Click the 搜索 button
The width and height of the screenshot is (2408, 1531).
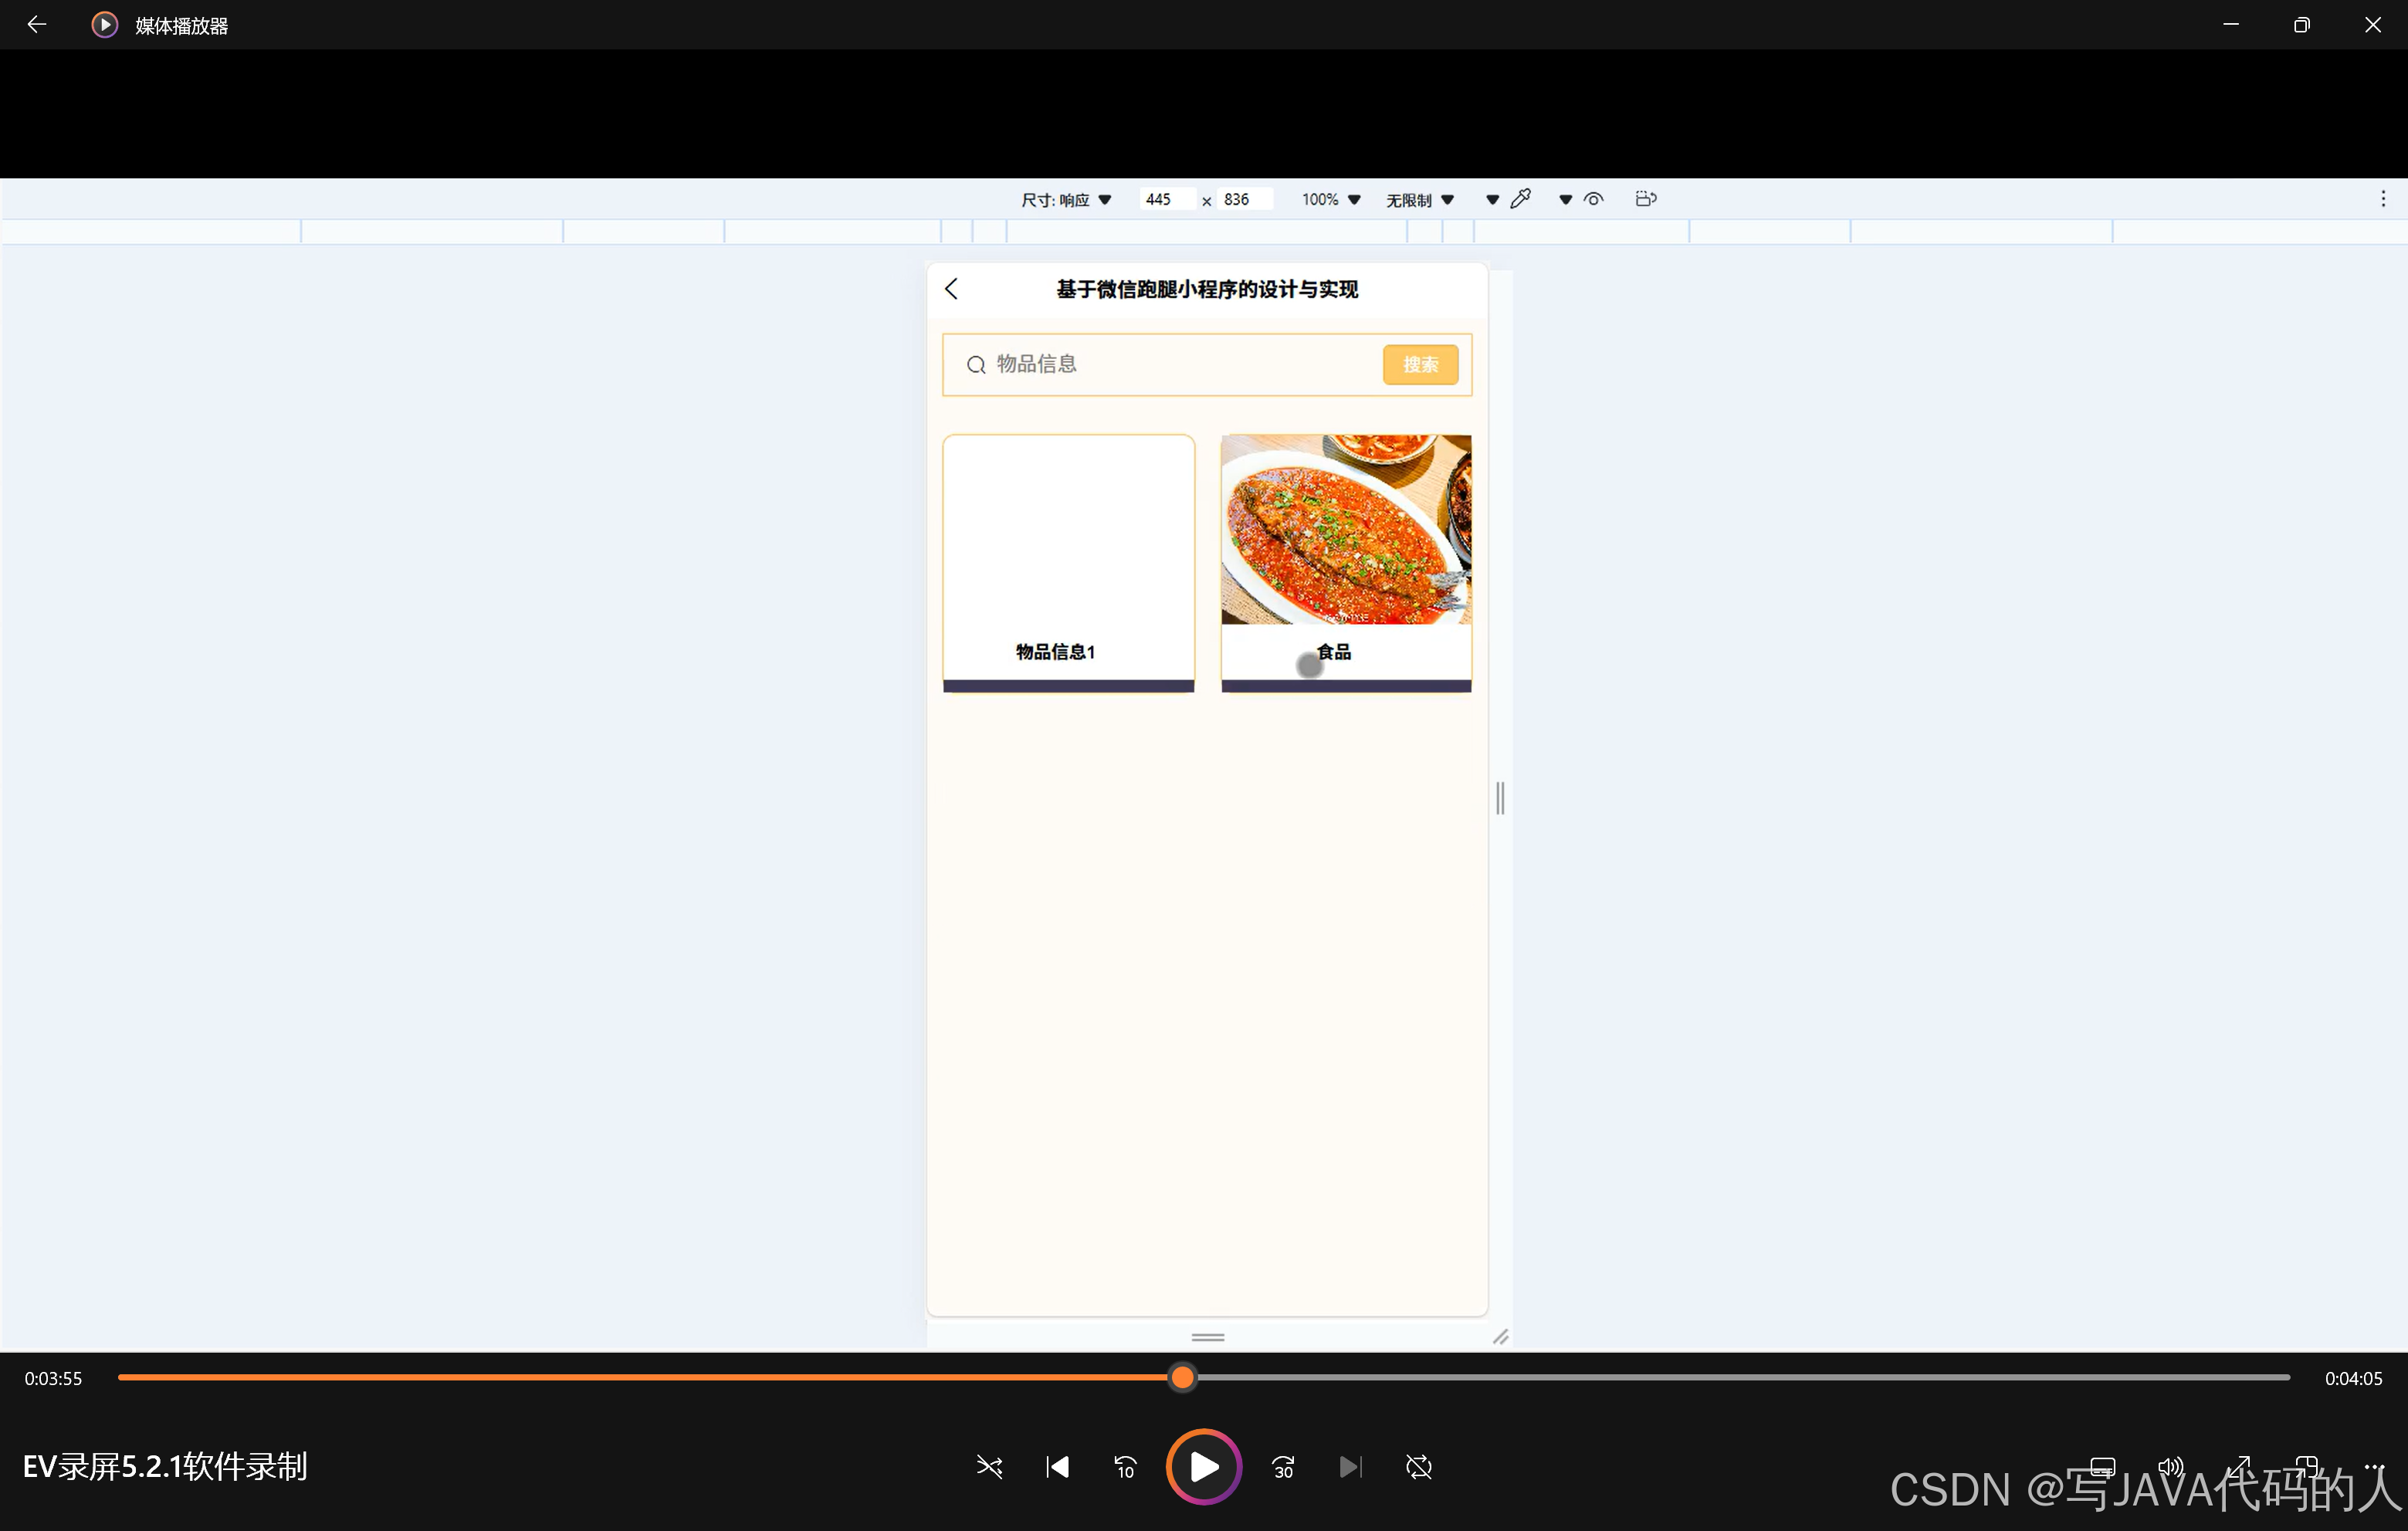1420,364
